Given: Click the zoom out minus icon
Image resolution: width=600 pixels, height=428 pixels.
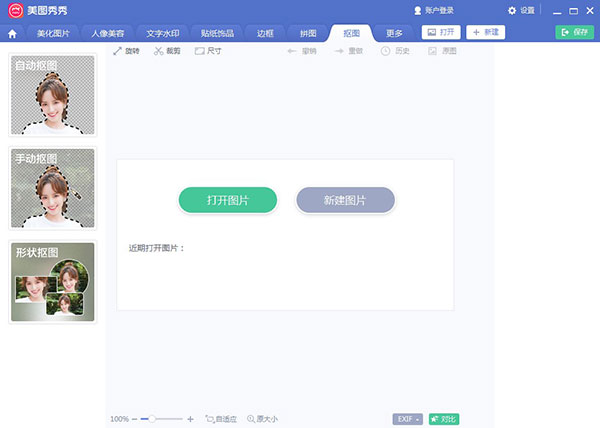Looking at the screenshot, I should [x=134, y=419].
